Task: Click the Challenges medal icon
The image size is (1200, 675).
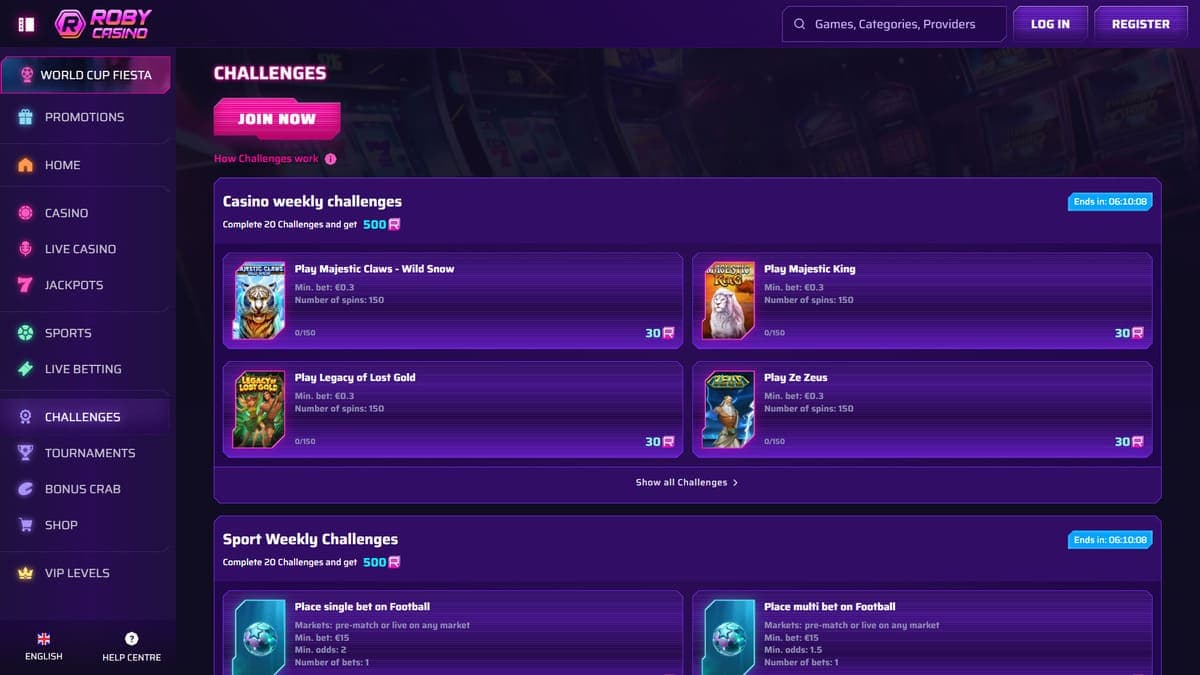Action: (x=26, y=417)
